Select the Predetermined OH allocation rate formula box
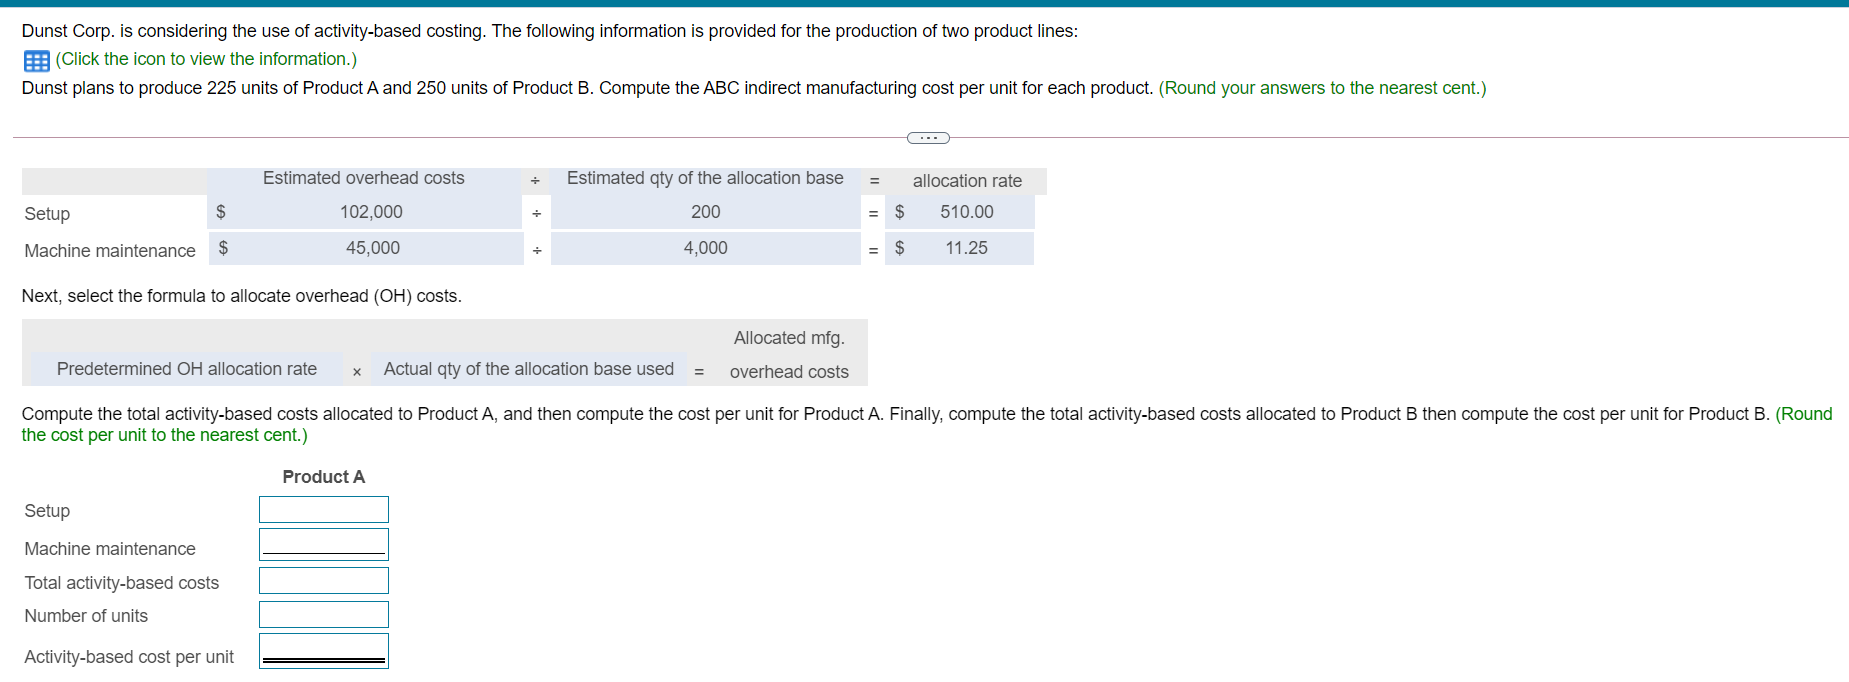 (x=187, y=369)
